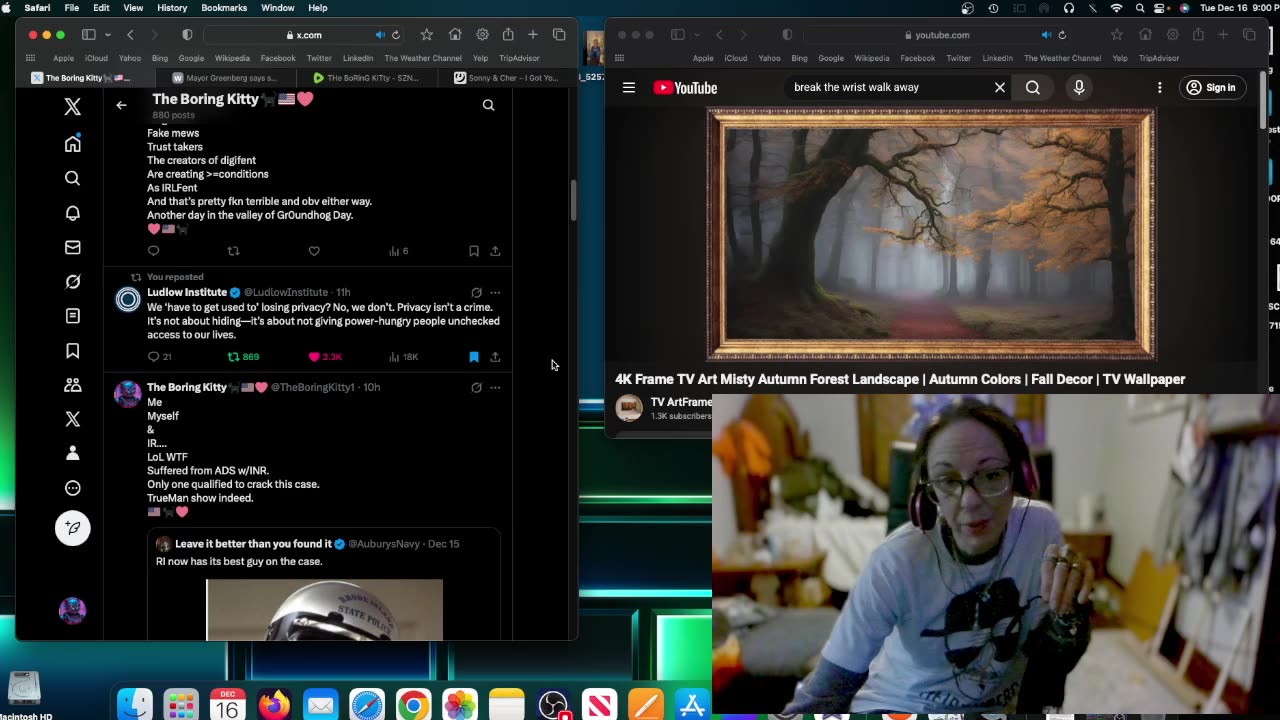This screenshot has width=1280, height=720.
Task: Click the compose post button
Action: coord(72,528)
